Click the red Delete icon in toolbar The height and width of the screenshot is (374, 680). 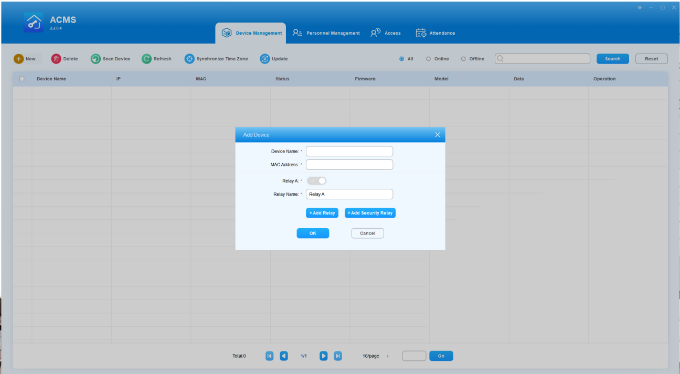pyautogui.click(x=56, y=59)
